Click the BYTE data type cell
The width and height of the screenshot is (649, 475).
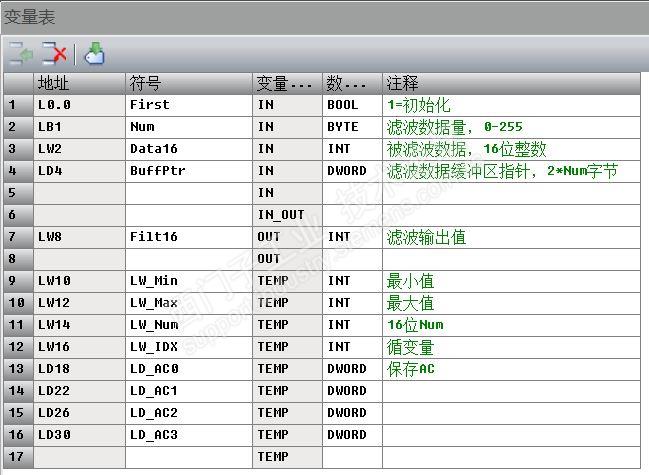click(352, 127)
